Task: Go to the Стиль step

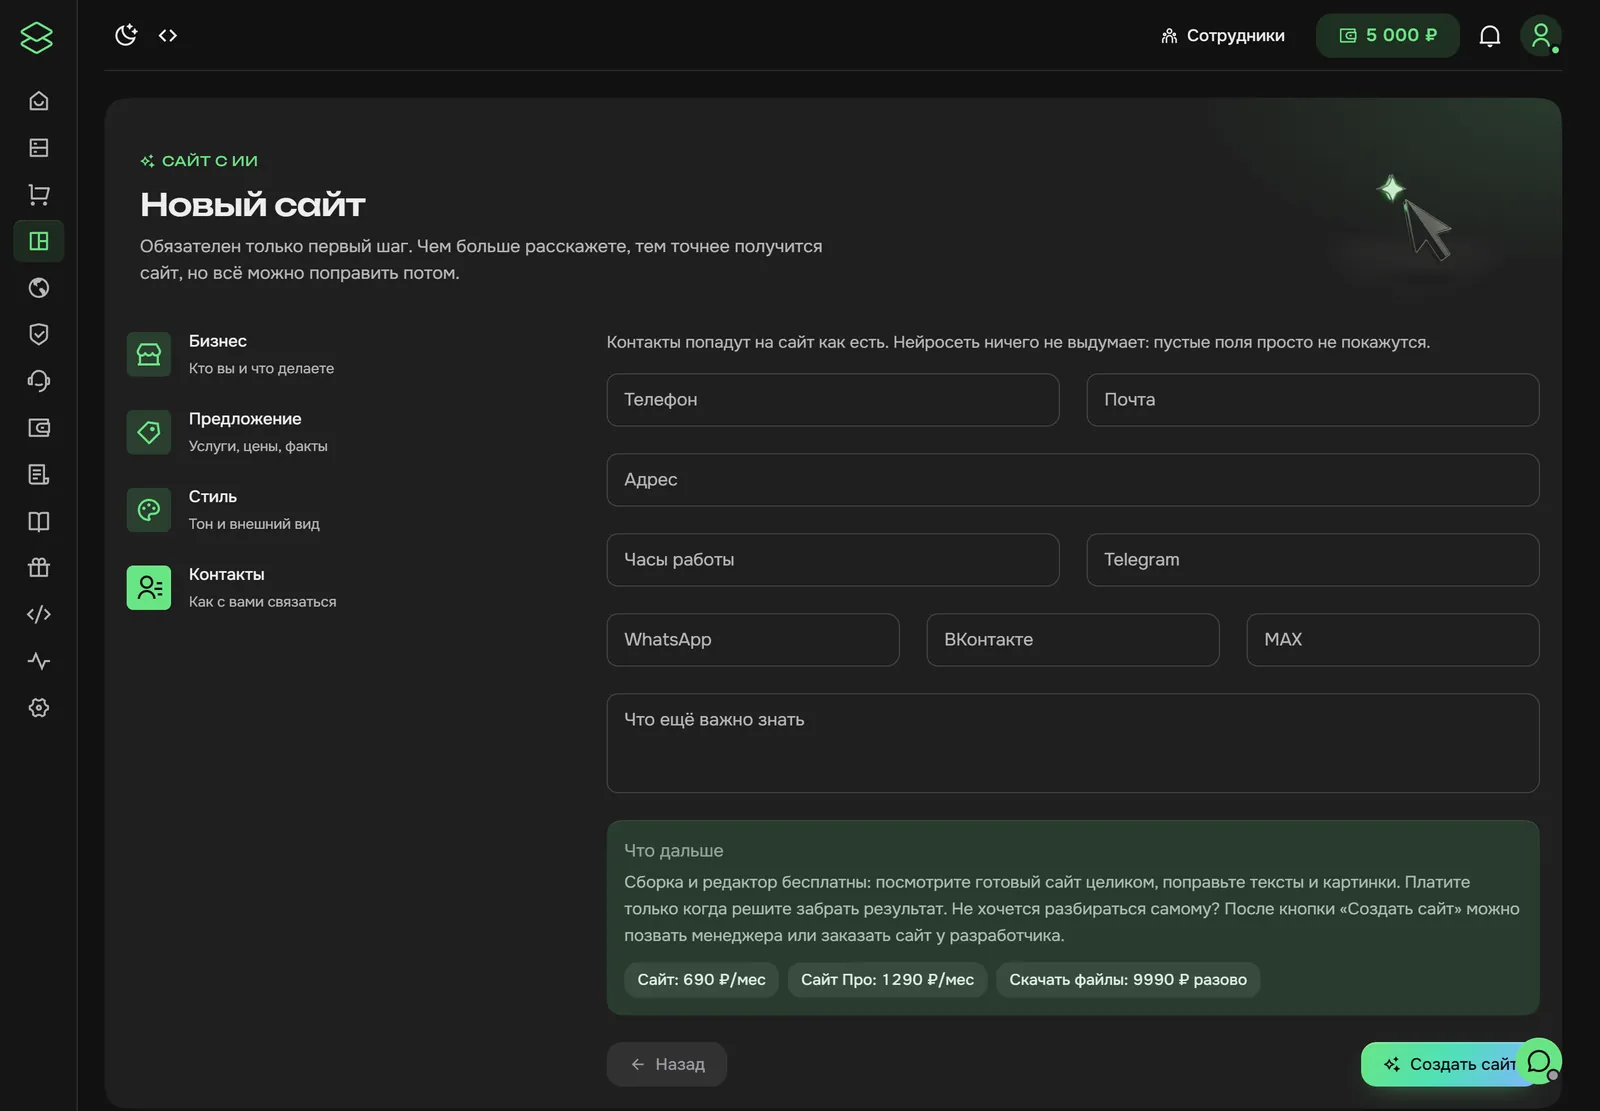Action: click(x=224, y=510)
